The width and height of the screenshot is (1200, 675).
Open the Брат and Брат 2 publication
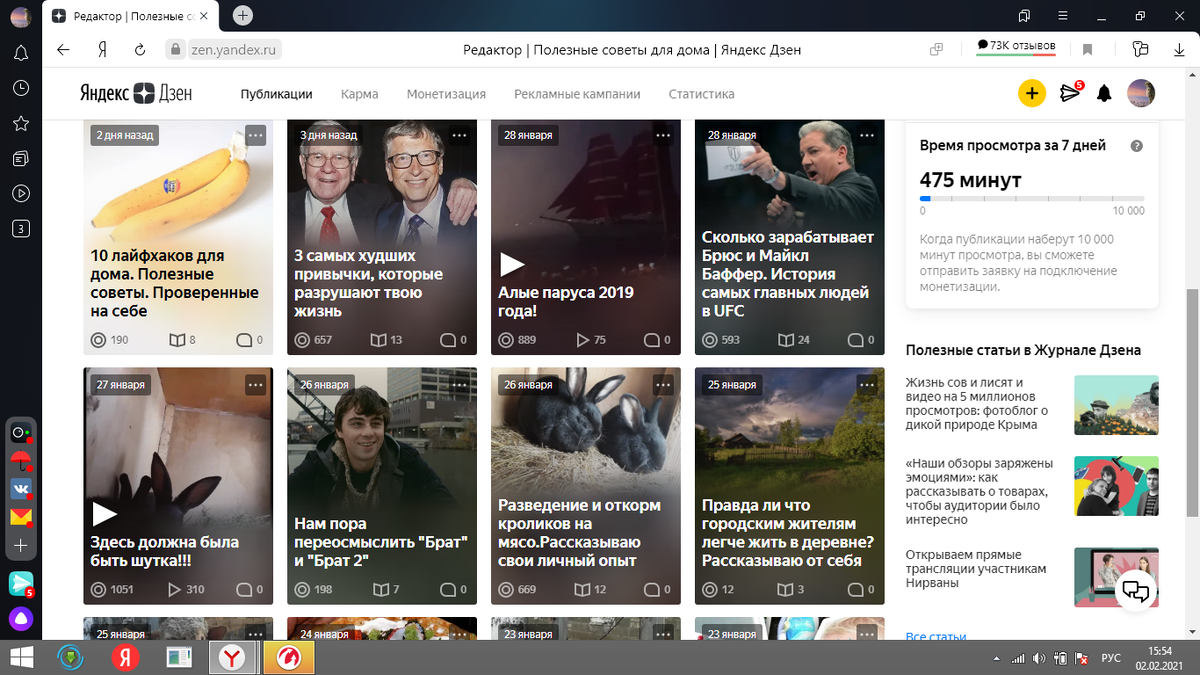tap(381, 486)
